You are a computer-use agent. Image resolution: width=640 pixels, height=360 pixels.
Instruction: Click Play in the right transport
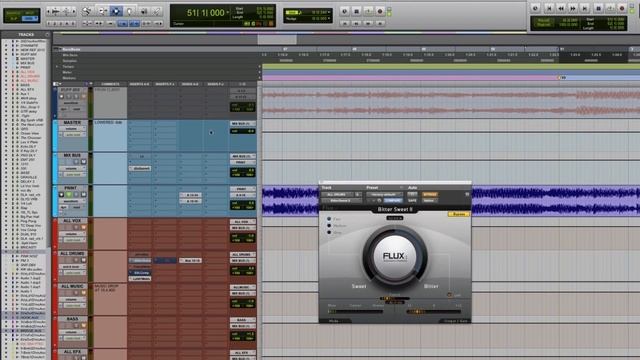610,8
